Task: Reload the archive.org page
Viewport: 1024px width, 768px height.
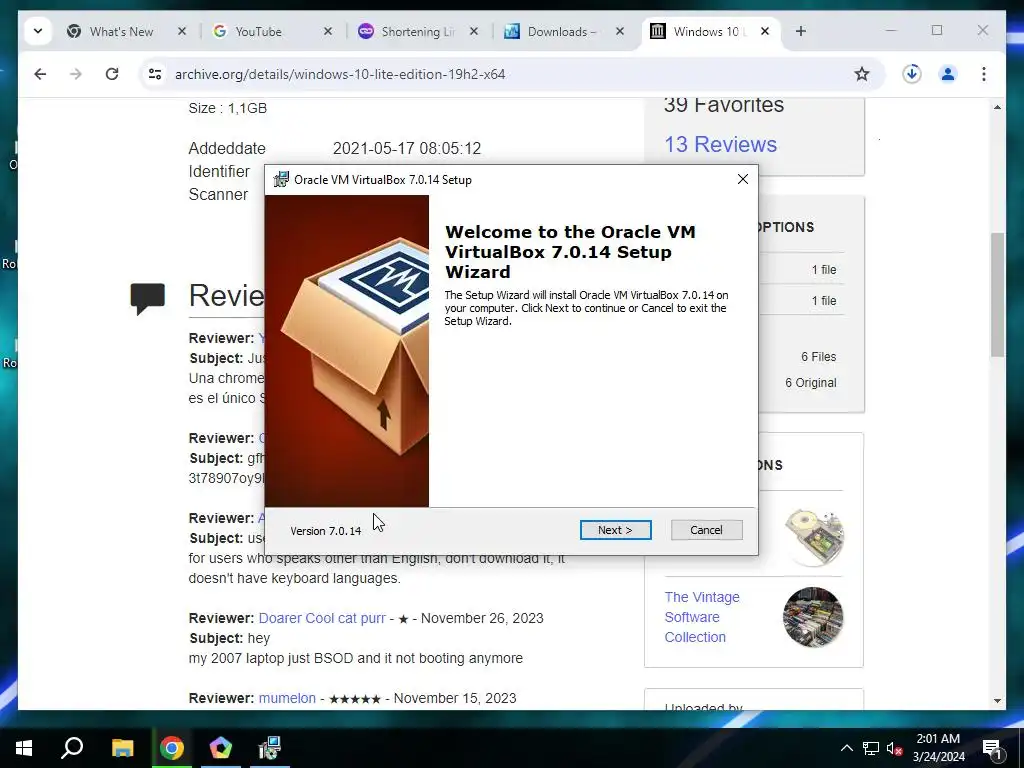Action: pyautogui.click(x=112, y=74)
